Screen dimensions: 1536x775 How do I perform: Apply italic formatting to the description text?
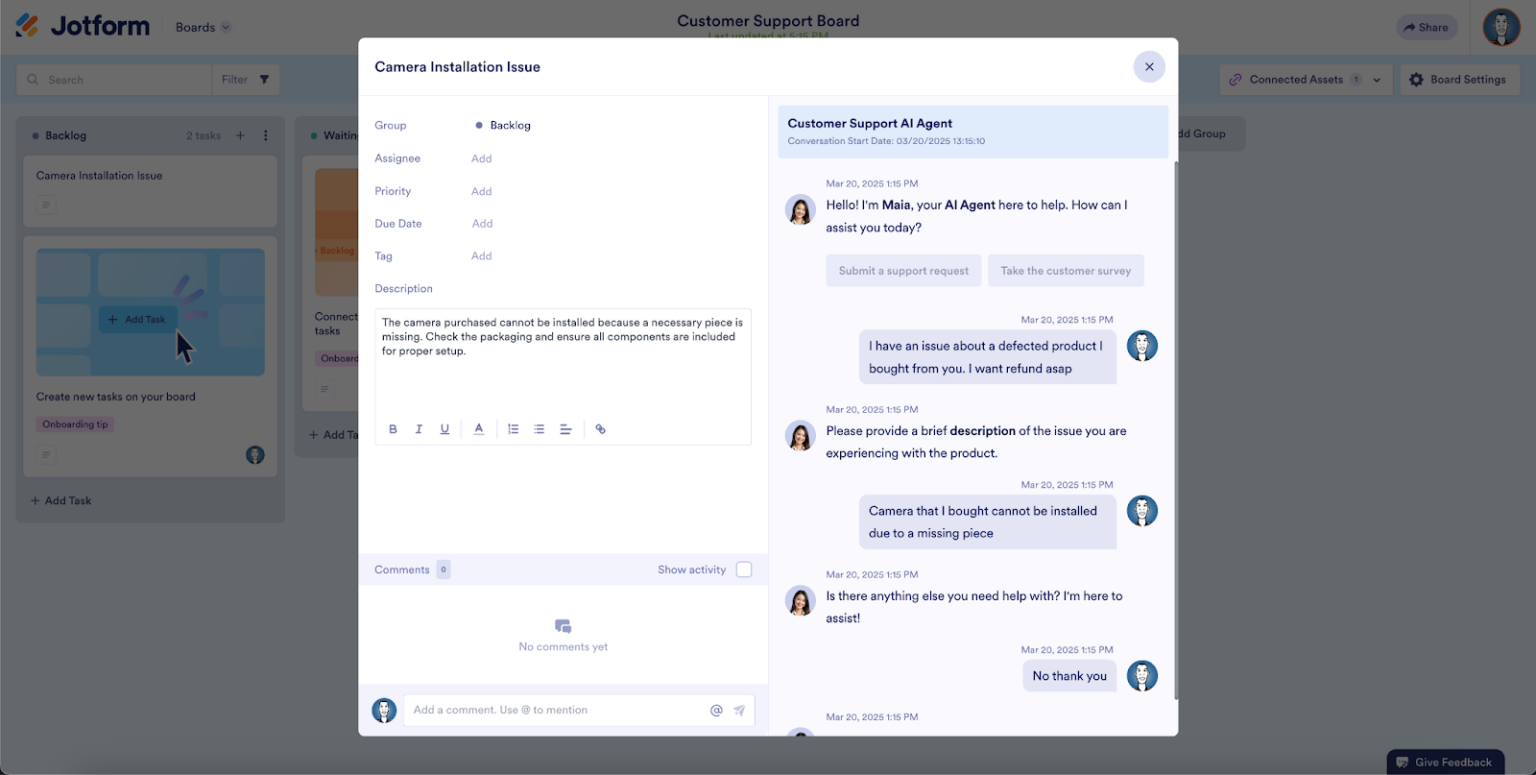[419, 429]
